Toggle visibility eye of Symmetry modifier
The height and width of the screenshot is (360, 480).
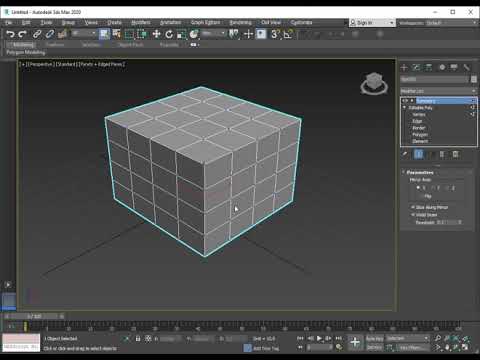[x=405, y=101]
